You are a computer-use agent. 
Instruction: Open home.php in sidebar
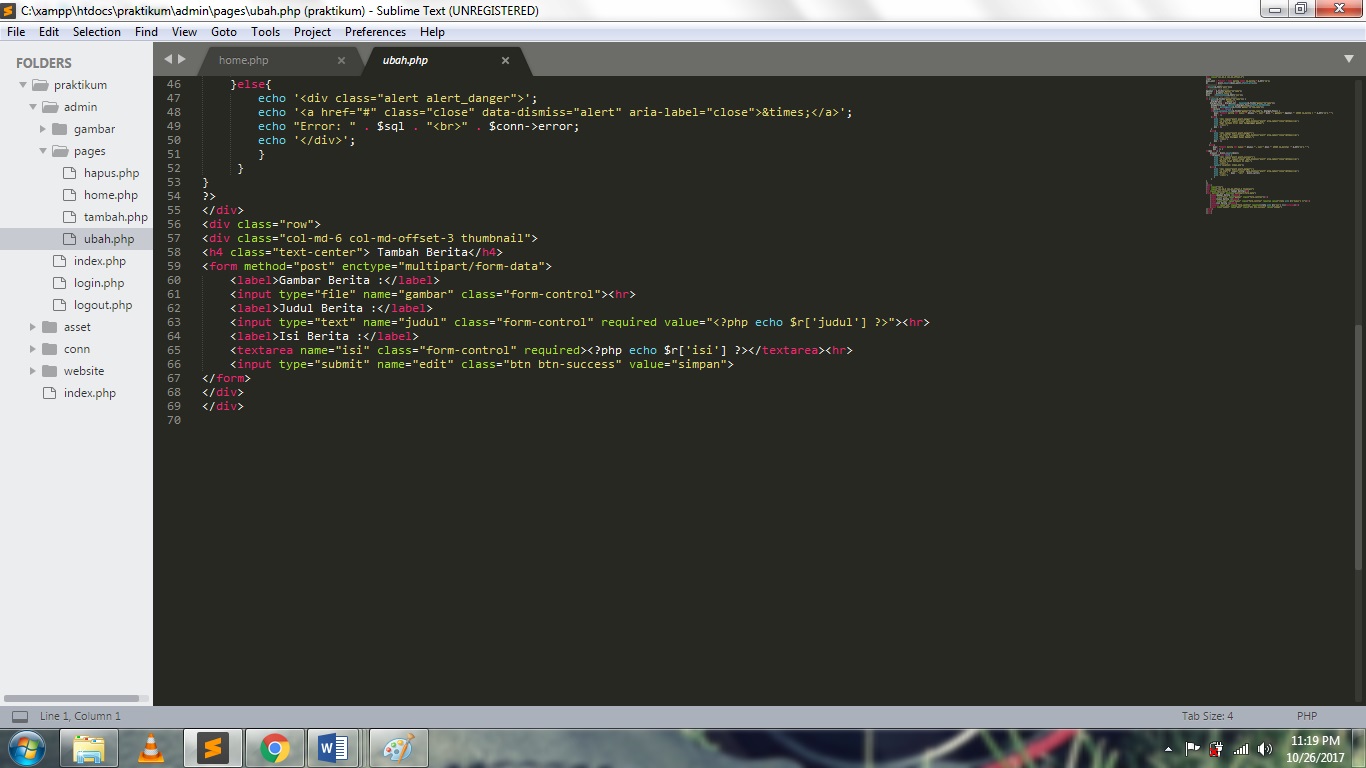click(111, 195)
